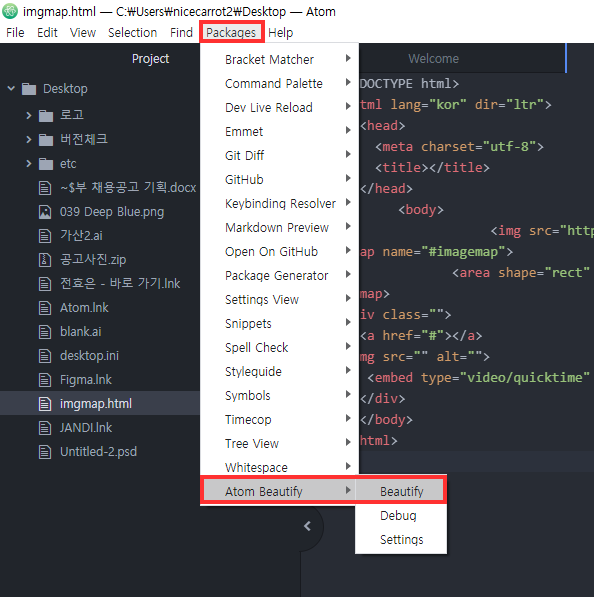Expand the etc folder
Image resolution: width=594 pixels, height=597 pixels.
(x=29, y=164)
